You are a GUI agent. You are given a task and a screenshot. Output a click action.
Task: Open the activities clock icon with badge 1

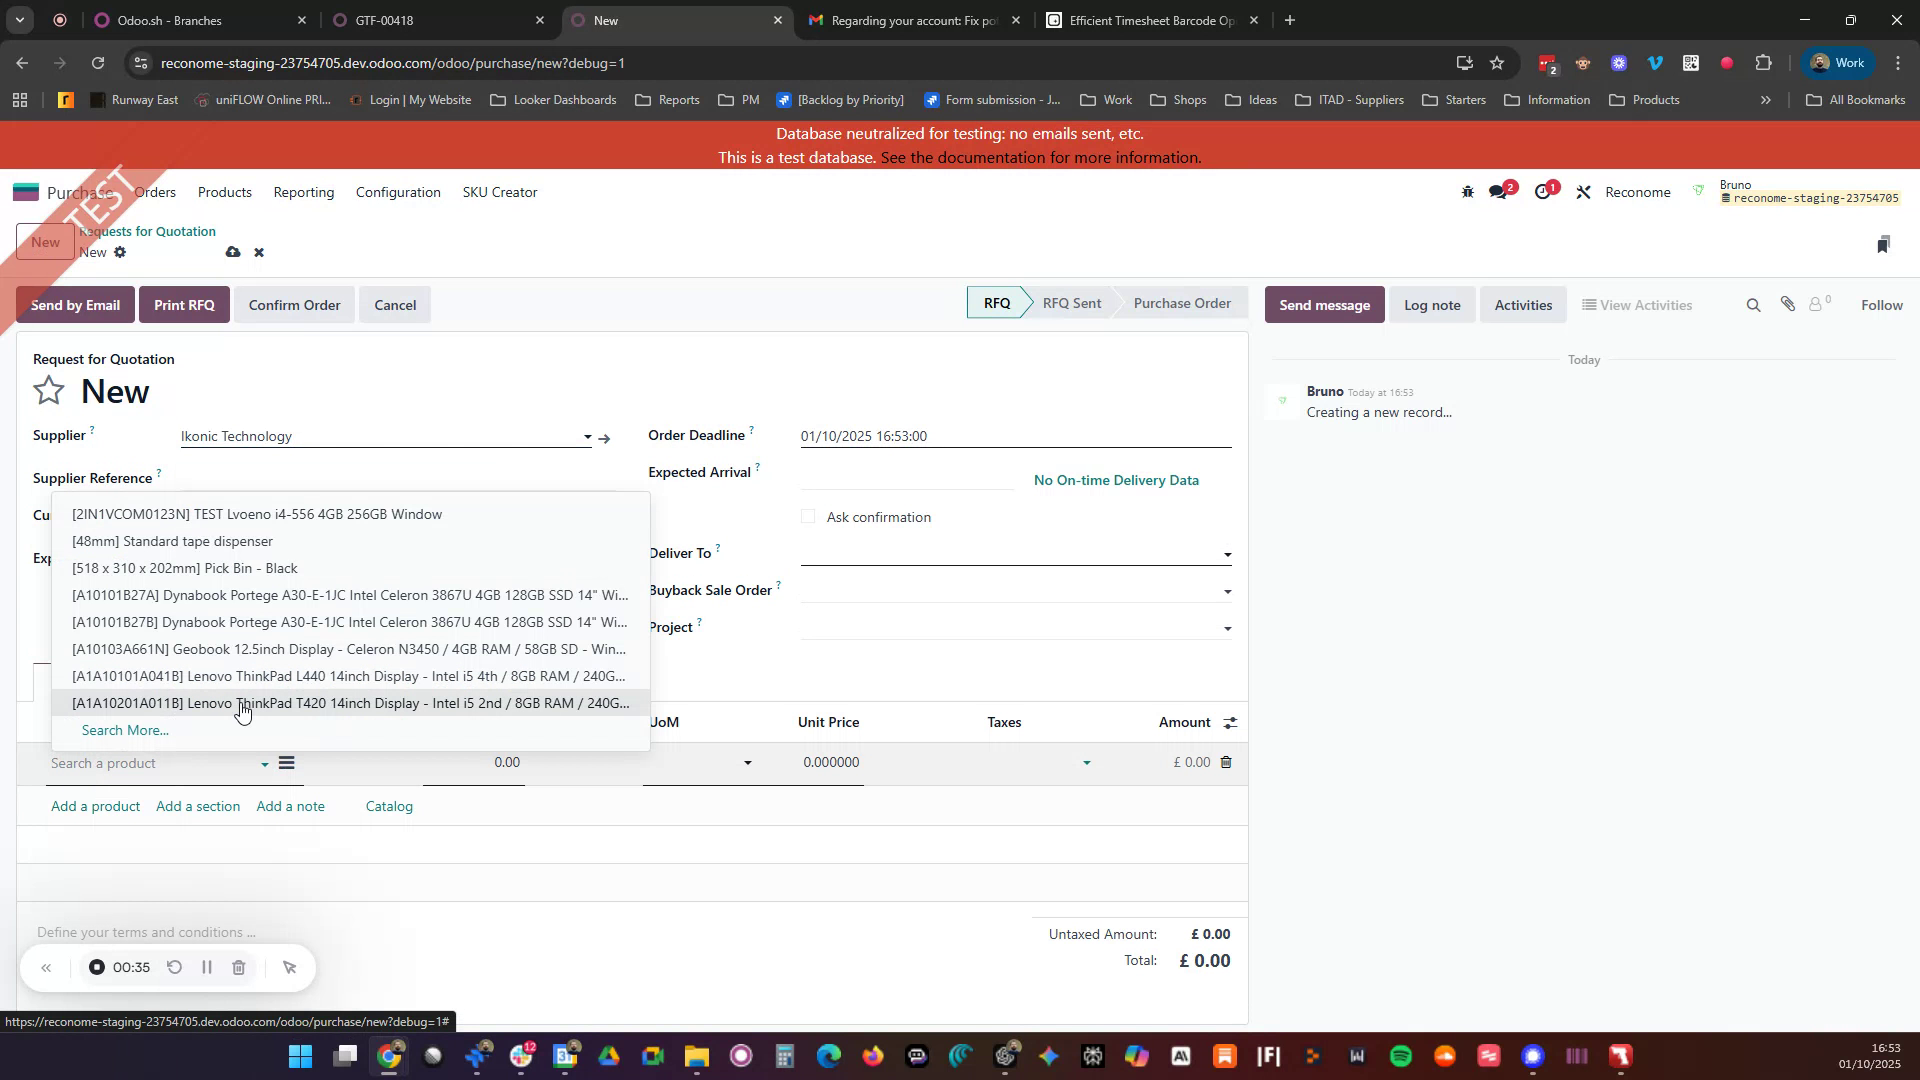(1544, 191)
